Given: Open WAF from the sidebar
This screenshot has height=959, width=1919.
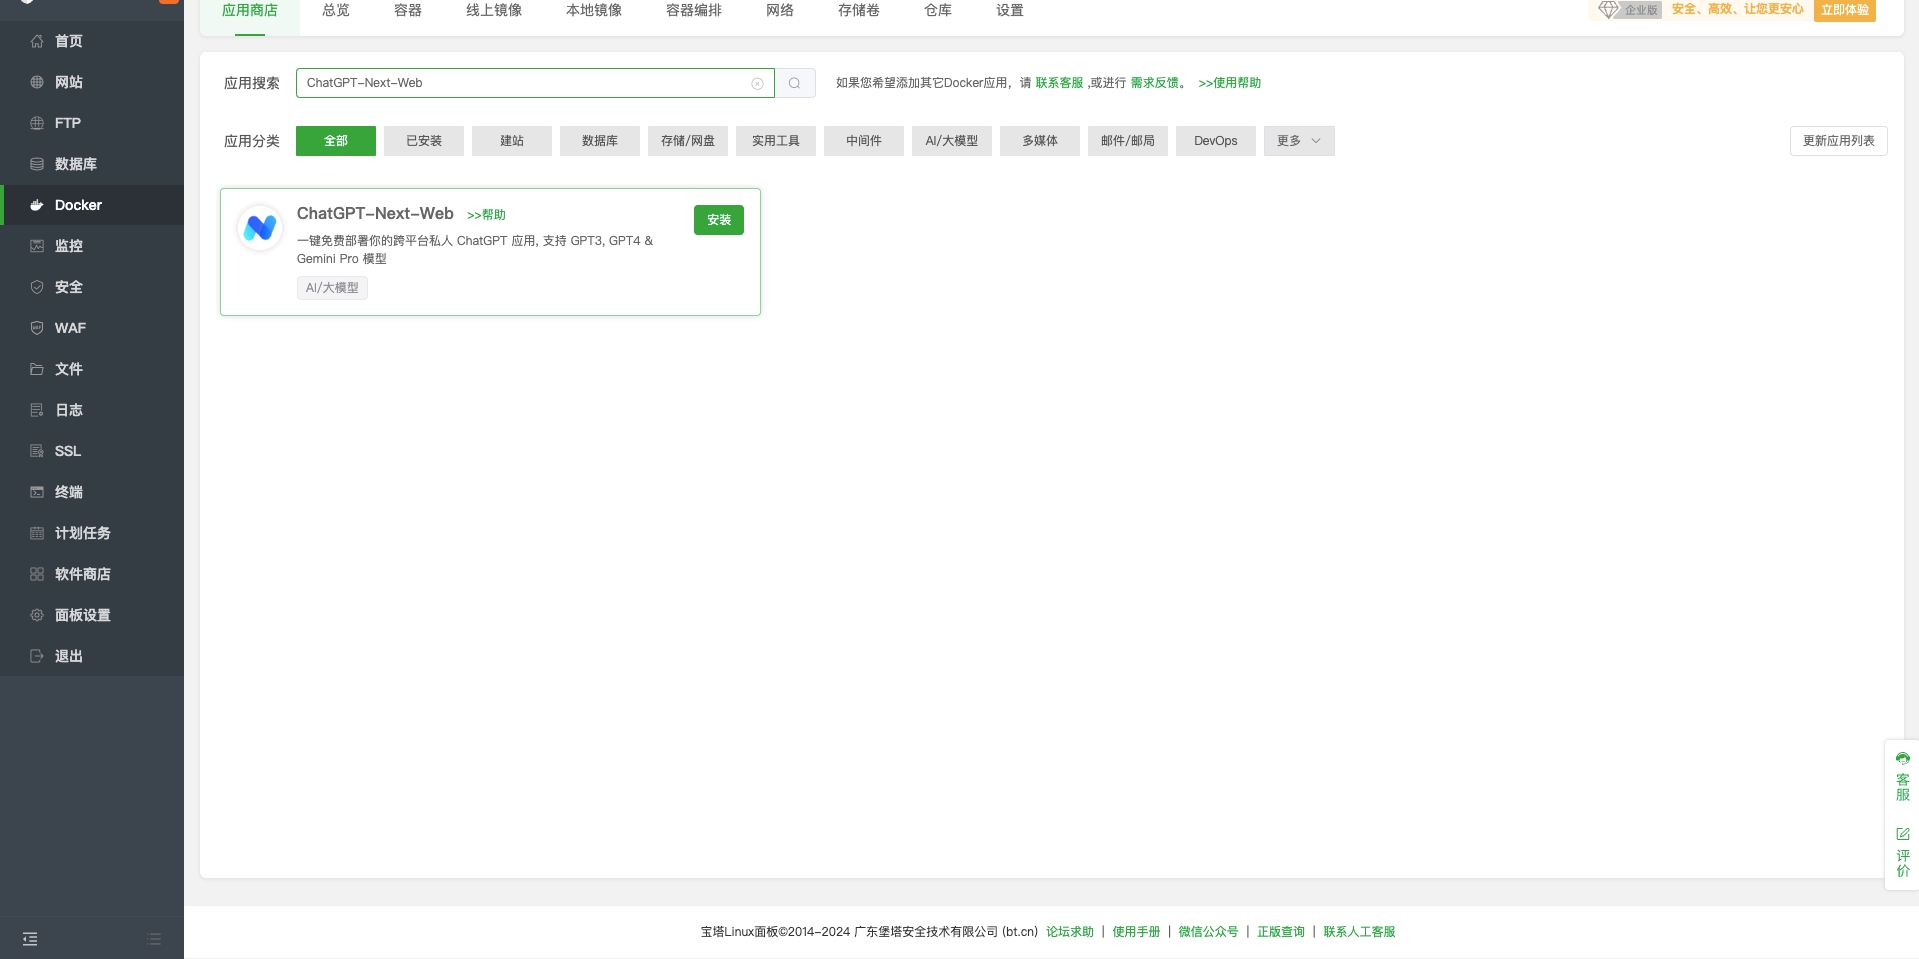Looking at the screenshot, I should 70,328.
